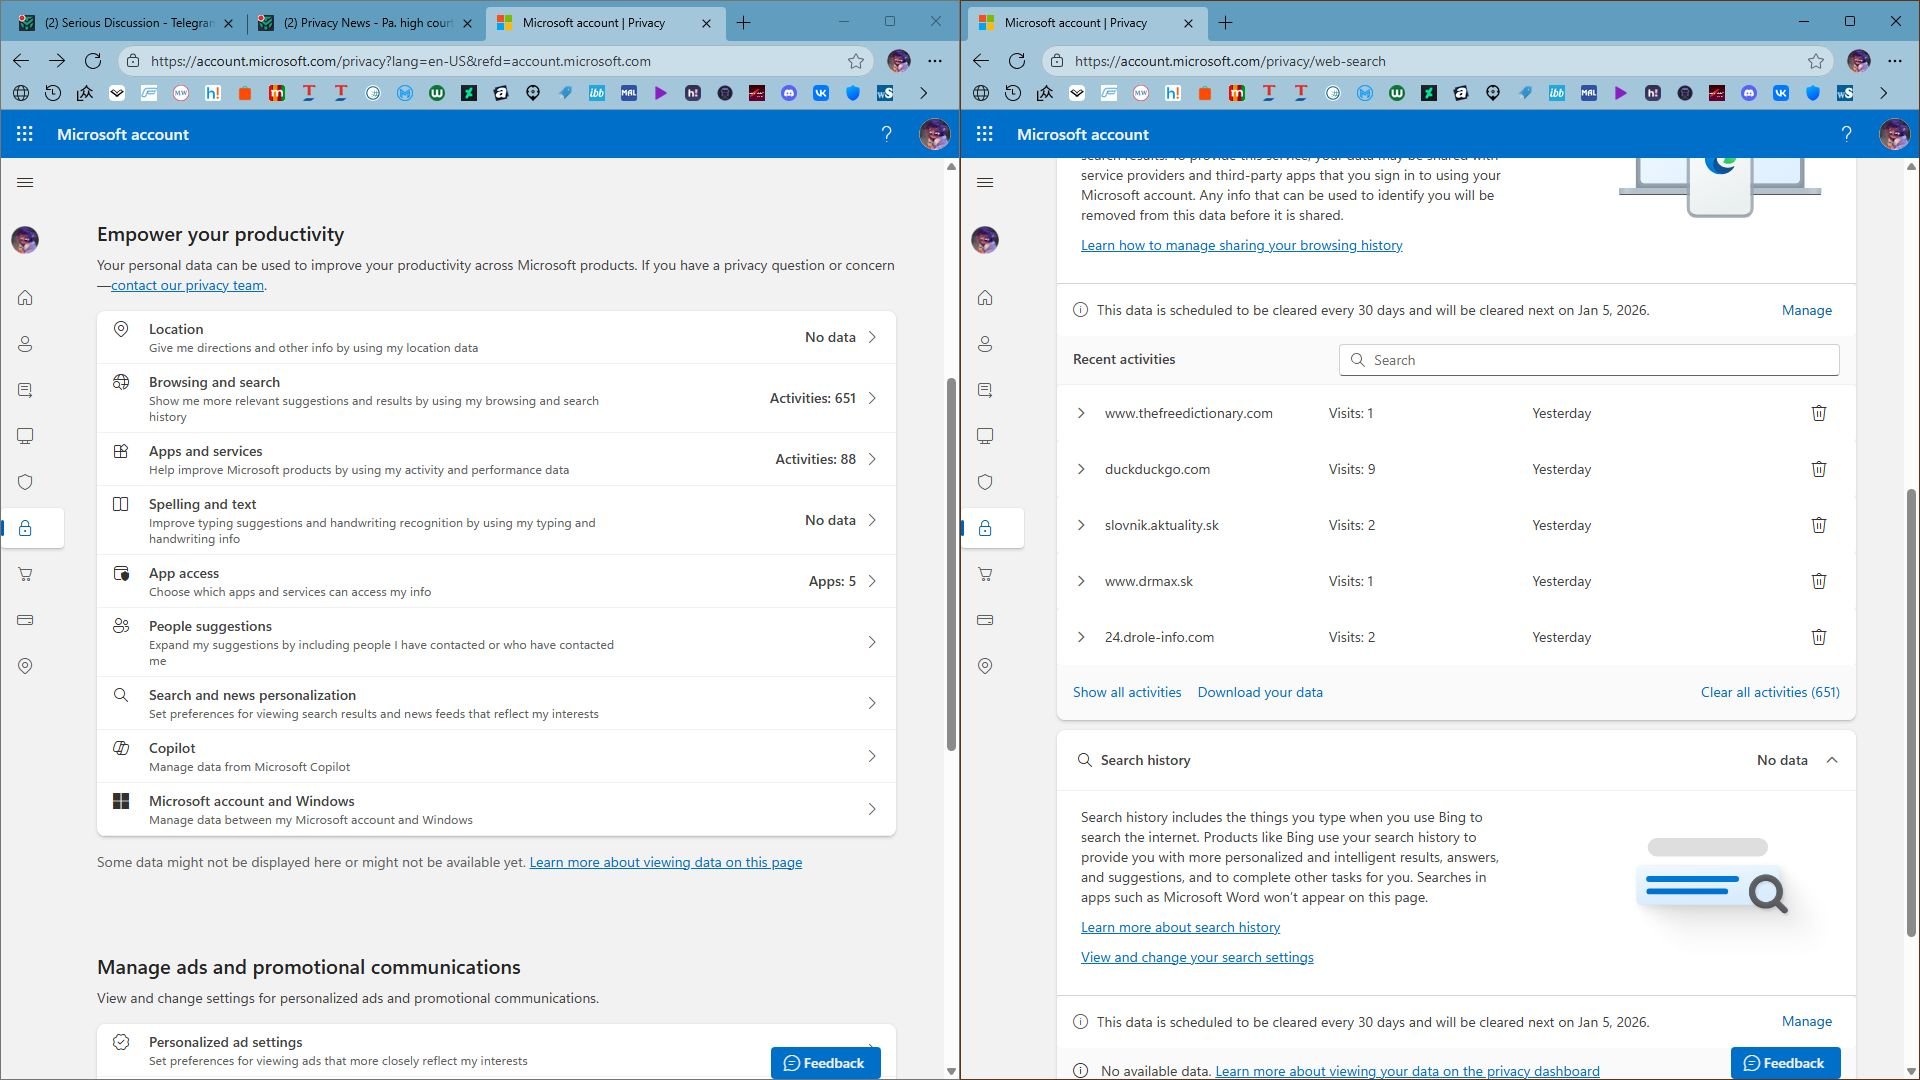Image resolution: width=1920 pixels, height=1080 pixels.
Task: Open the Security shield icon in the right sidebar
Action: pos(985,482)
